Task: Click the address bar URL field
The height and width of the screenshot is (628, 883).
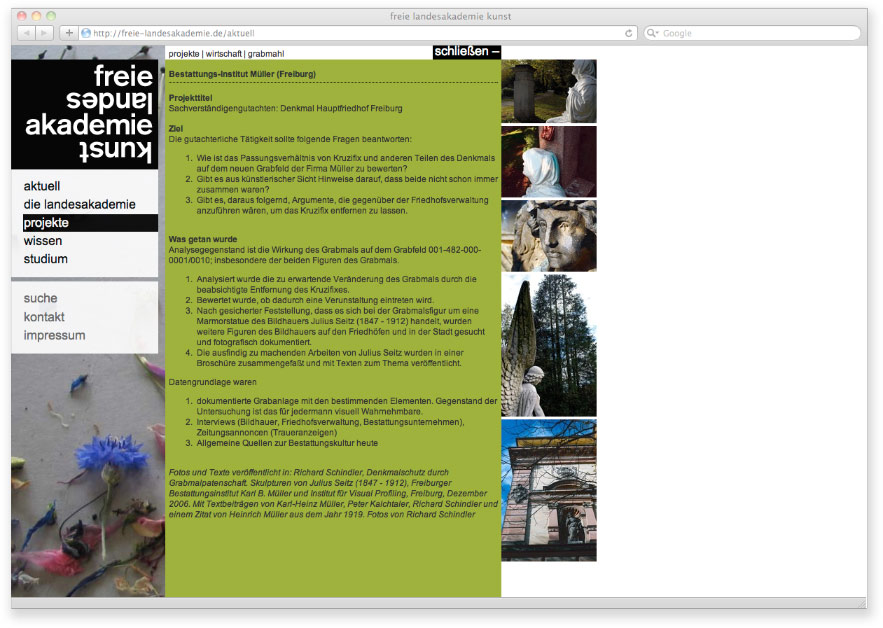Action: point(350,33)
